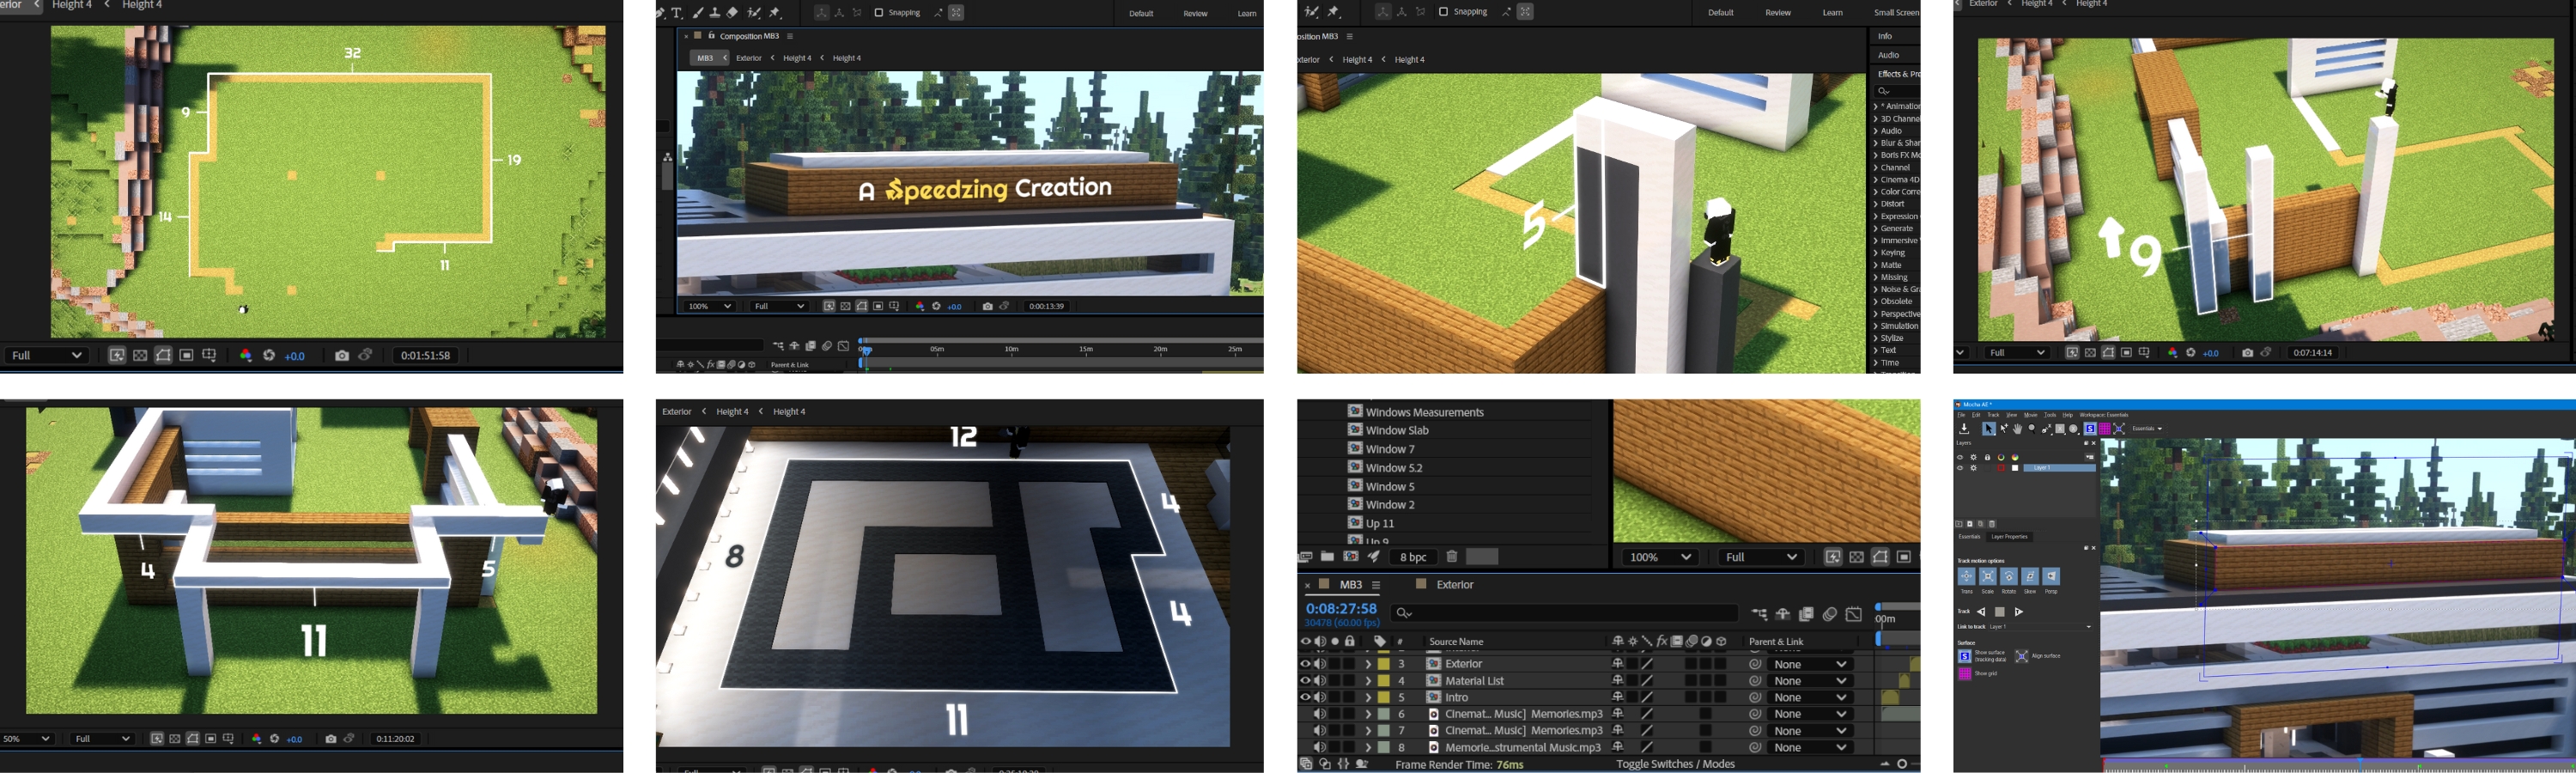Hide the Exterior layer with eye toggle

tap(1305, 664)
